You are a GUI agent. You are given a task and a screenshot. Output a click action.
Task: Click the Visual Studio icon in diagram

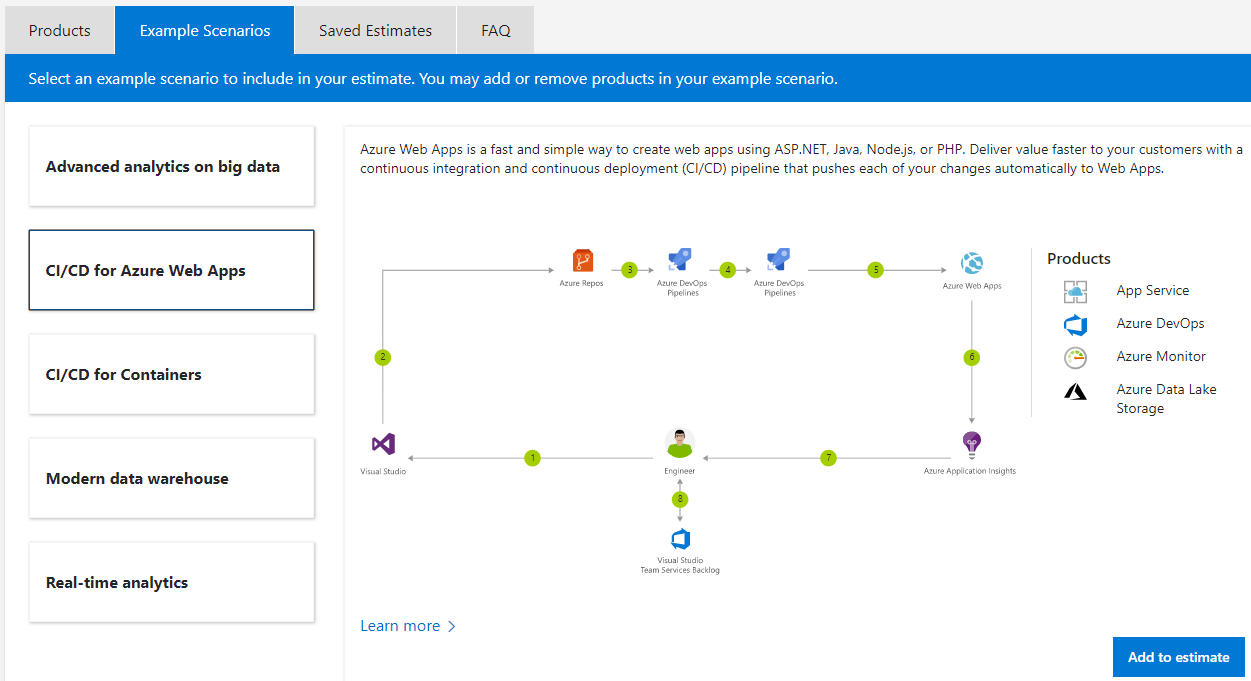[383, 444]
